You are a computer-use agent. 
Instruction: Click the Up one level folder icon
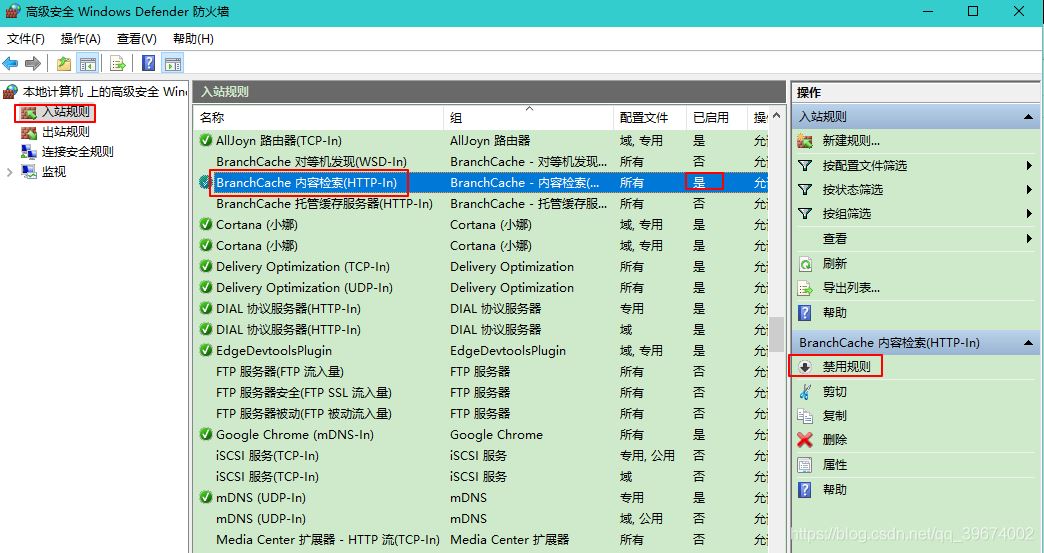point(64,64)
